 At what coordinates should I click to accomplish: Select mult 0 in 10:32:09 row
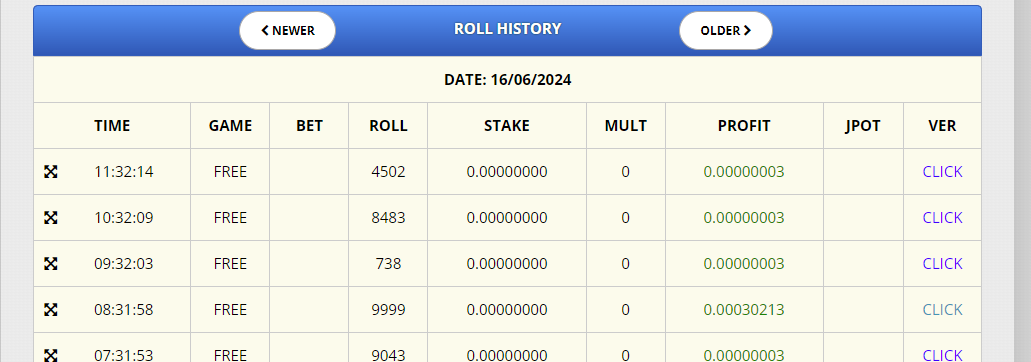click(x=625, y=217)
